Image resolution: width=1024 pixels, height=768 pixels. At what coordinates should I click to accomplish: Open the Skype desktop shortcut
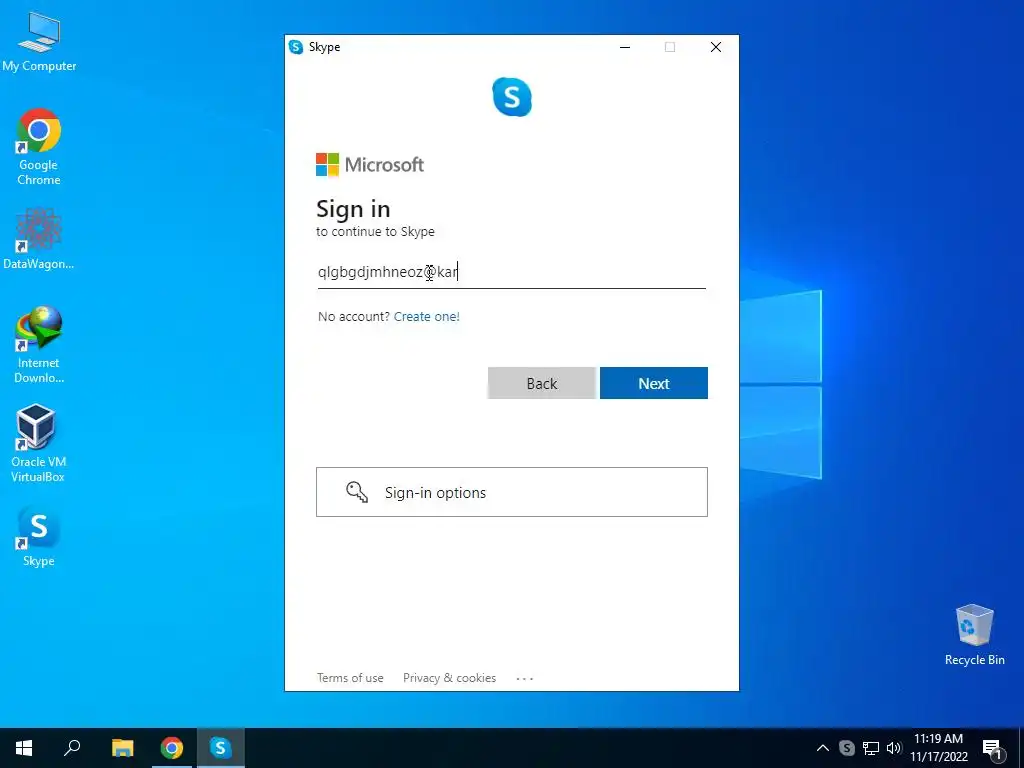[x=39, y=536]
